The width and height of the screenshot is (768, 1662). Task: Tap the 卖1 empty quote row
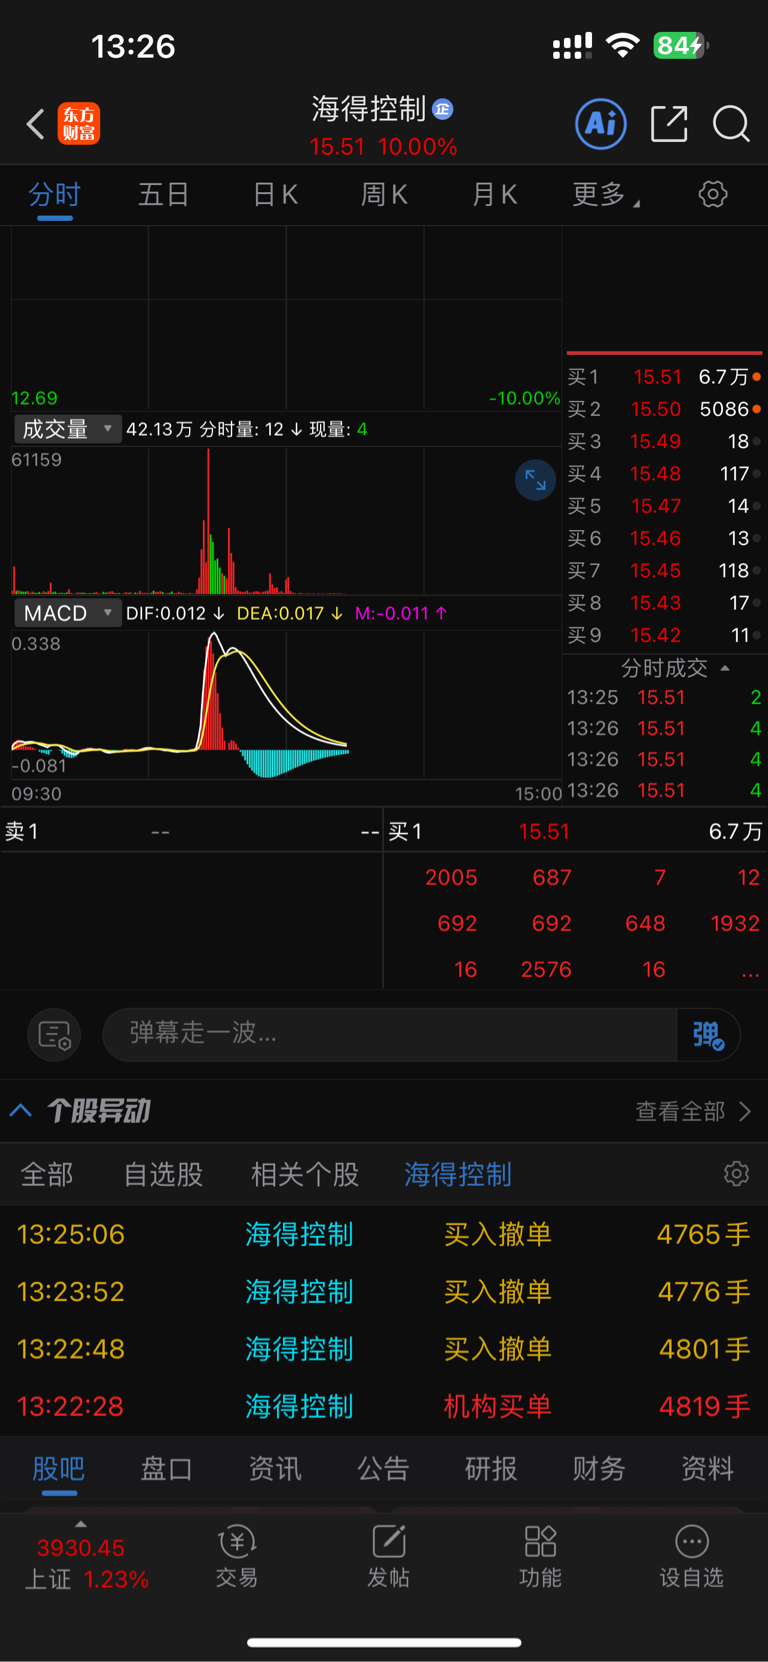[x=191, y=831]
